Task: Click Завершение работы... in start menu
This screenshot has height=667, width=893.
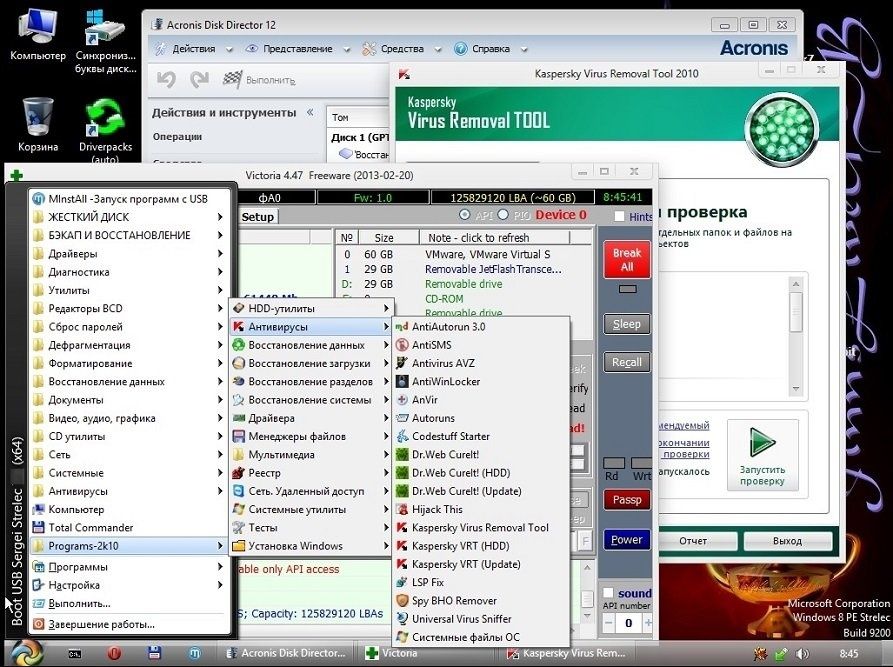Action: coord(129,624)
